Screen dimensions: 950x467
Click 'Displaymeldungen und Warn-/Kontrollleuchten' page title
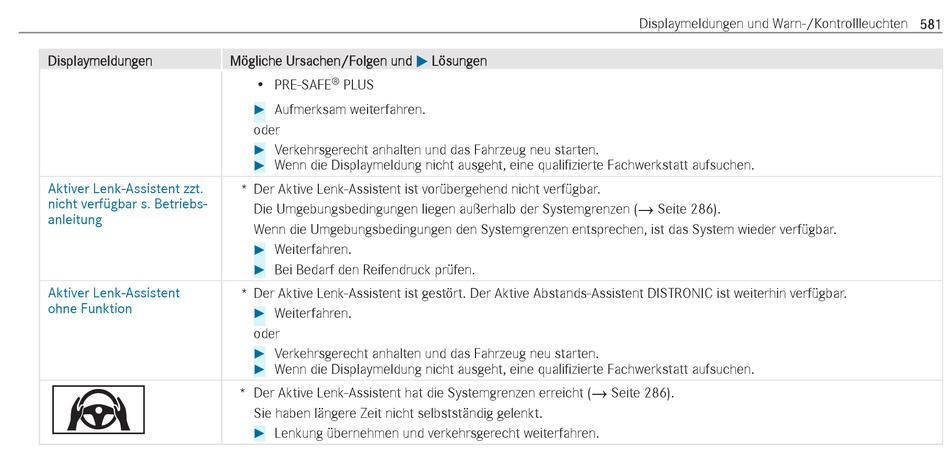click(773, 24)
